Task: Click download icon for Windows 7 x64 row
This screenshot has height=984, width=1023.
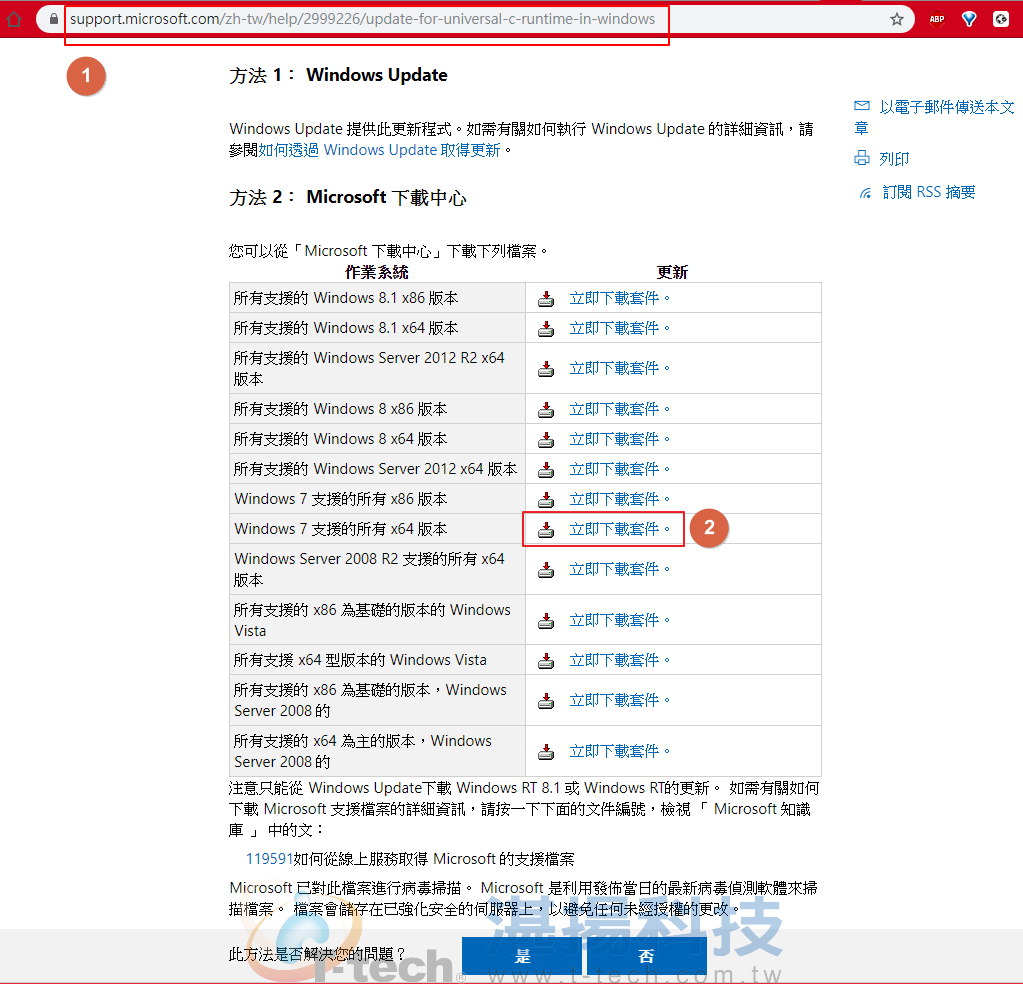Action: click(546, 529)
